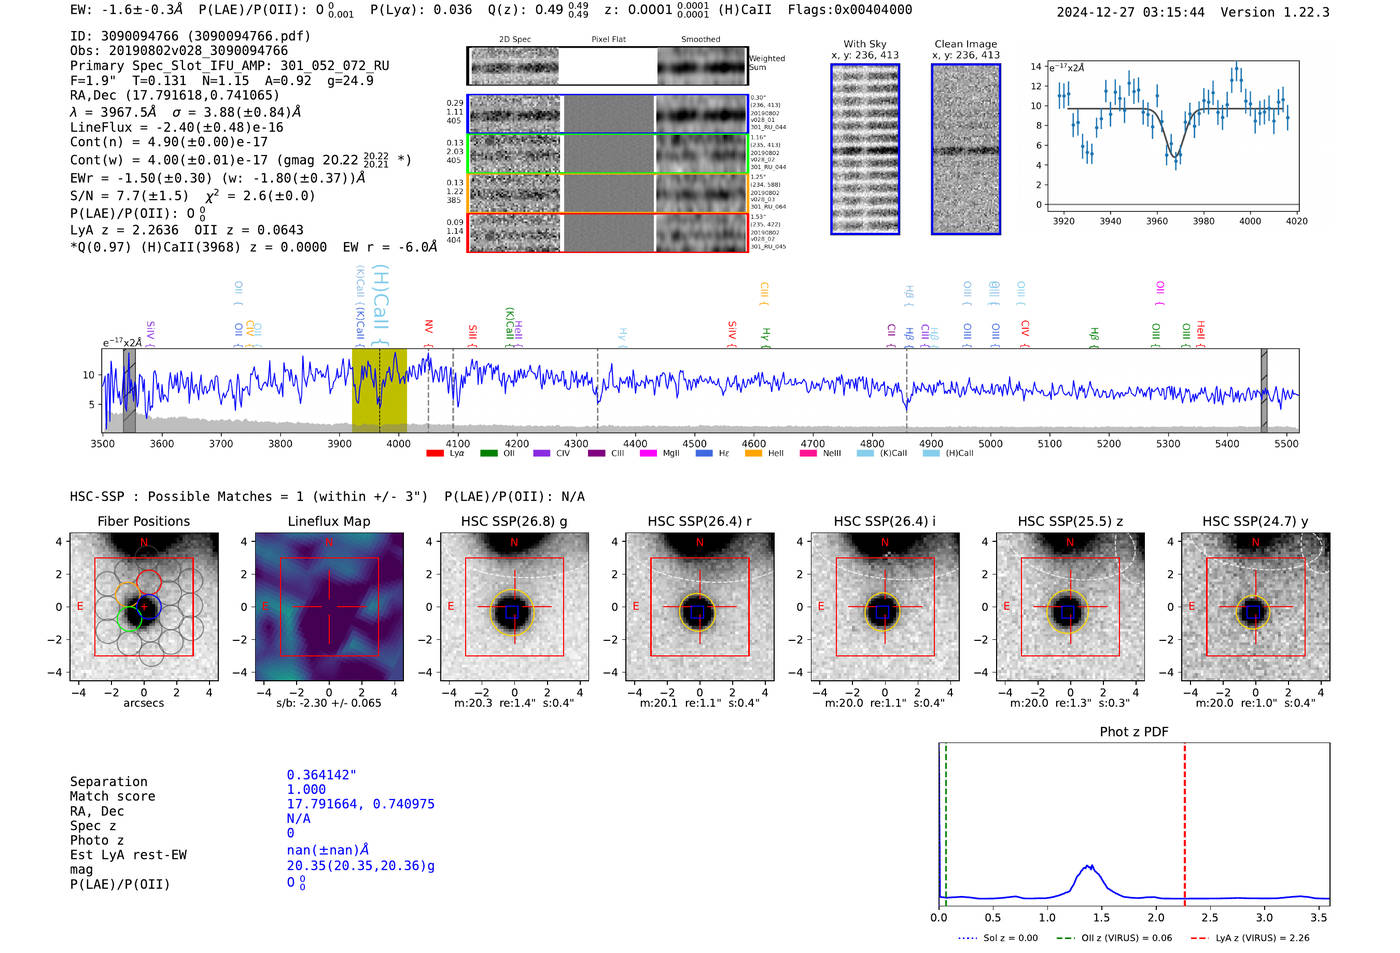Image resolution: width=1400 pixels, height=953 pixels.
Task: Click the Weighted Sum 2D spectrum strip
Action: coord(608,66)
